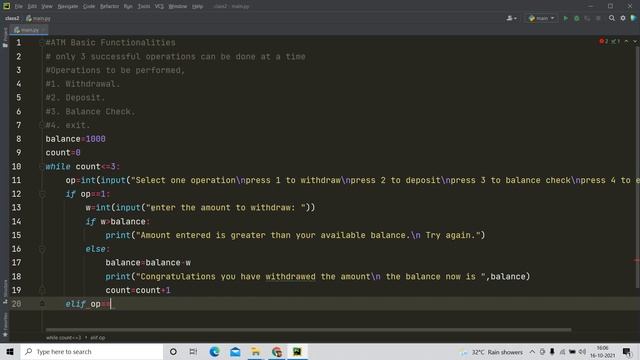Close the main.py editor tab

pos(43,30)
